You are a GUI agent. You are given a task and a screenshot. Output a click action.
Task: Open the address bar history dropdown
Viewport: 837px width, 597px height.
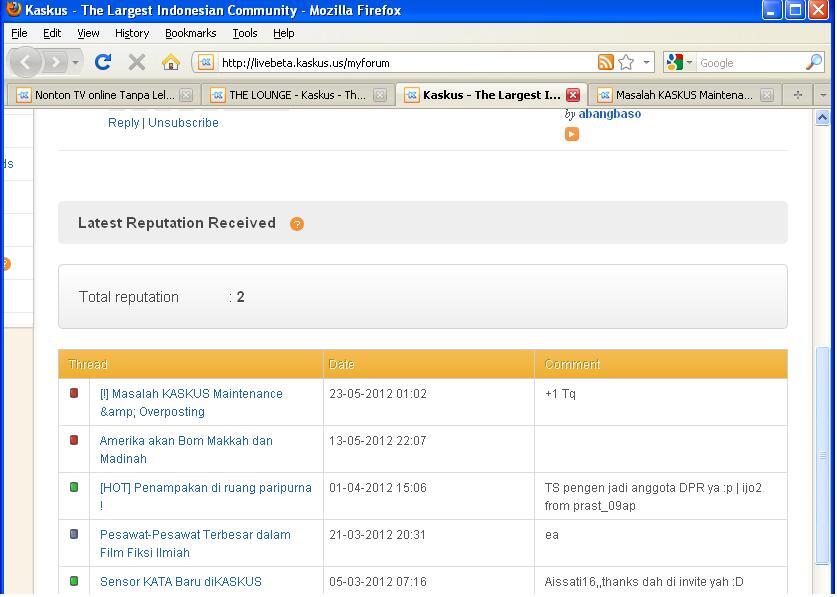pos(646,62)
